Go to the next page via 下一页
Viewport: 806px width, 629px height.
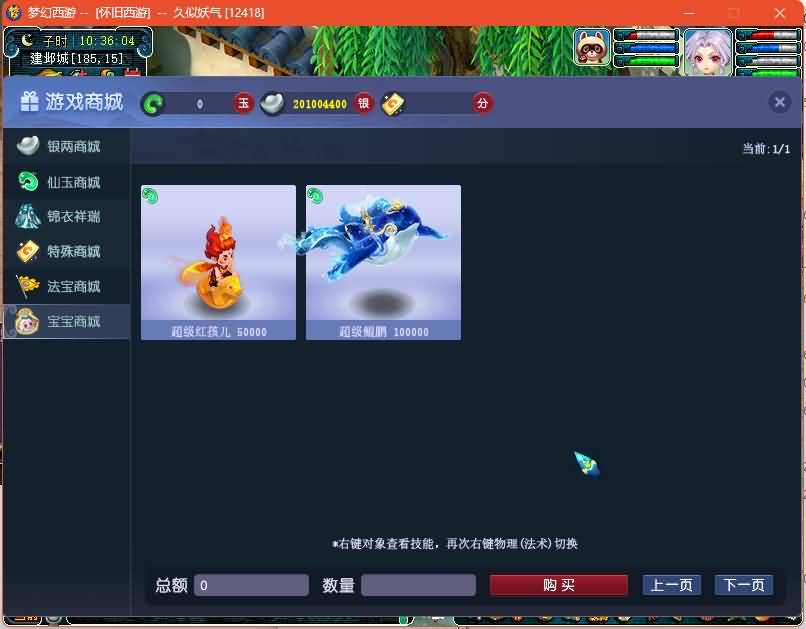pyautogui.click(x=744, y=585)
